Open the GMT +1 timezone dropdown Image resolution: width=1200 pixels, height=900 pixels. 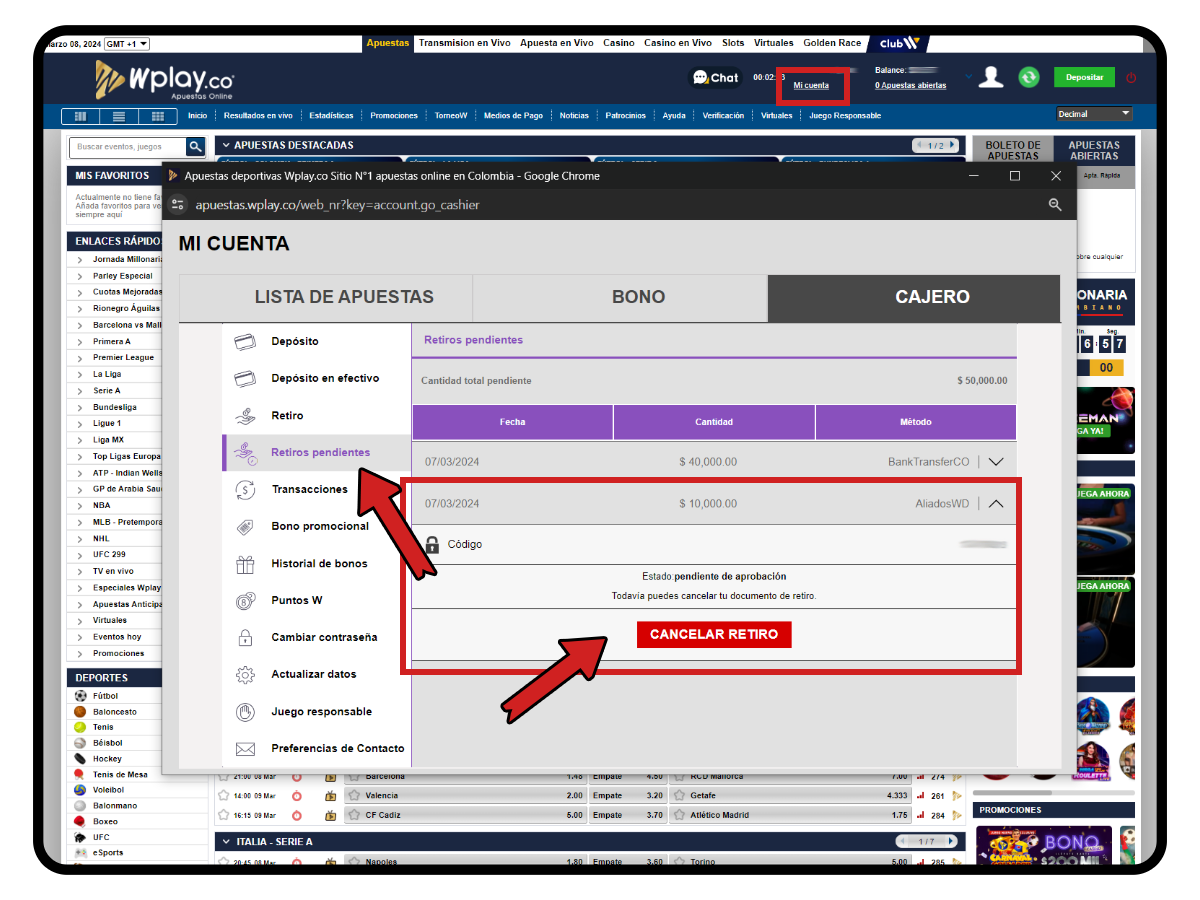pyautogui.click(x=127, y=44)
